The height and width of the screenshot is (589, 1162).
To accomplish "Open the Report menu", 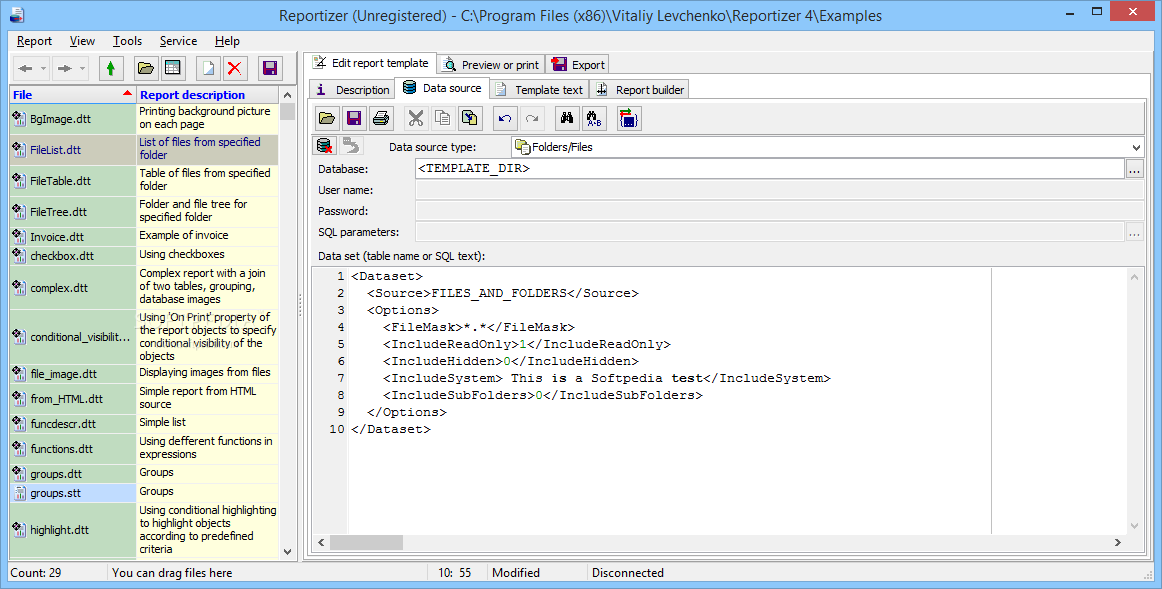I will [x=34, y=41].
